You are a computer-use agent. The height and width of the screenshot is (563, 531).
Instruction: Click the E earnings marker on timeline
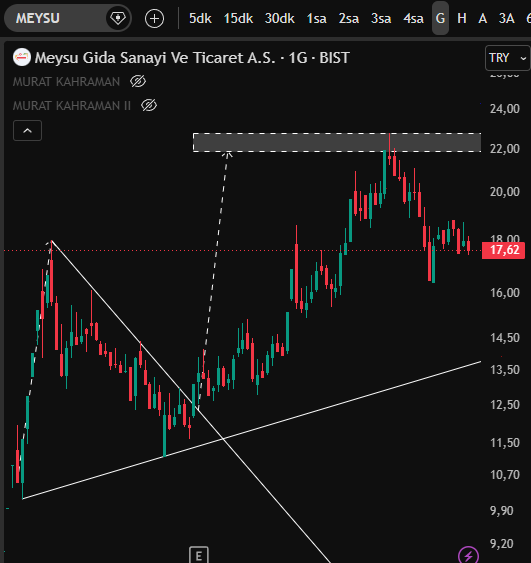[x=199, y=555]
